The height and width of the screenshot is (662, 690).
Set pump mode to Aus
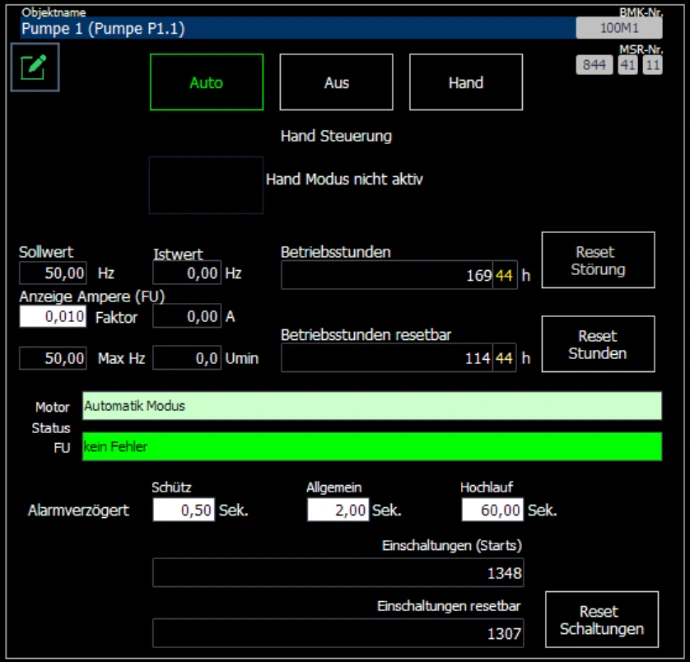tap(336, 82)
